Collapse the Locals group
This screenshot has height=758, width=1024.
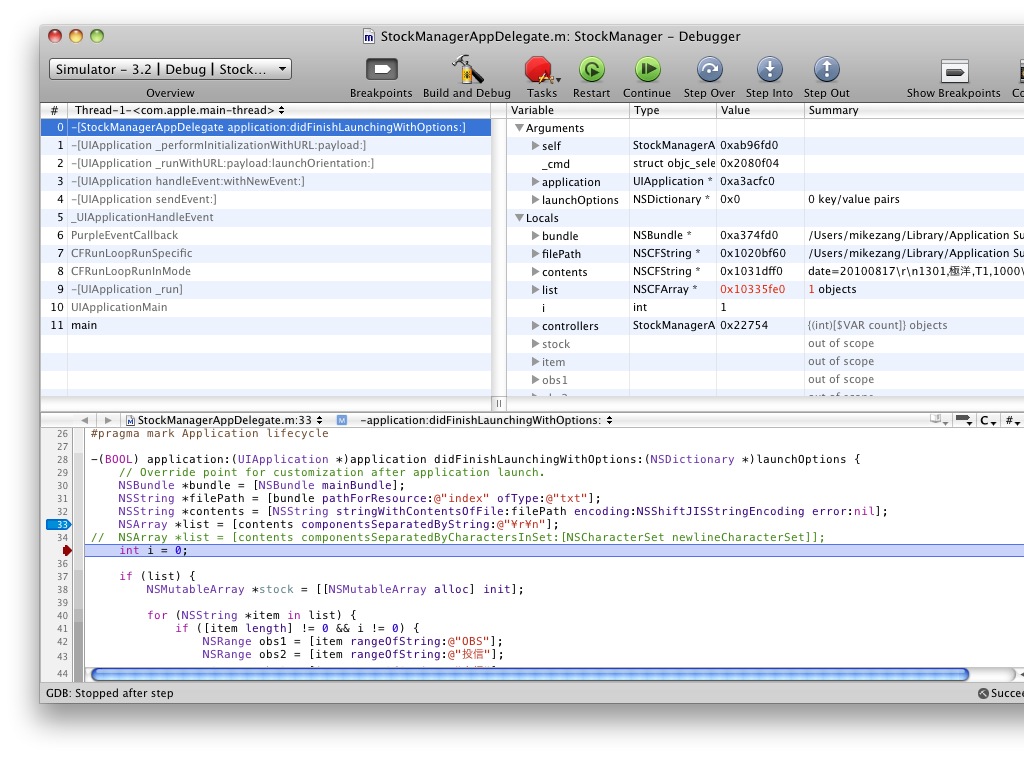click(519, 217)
